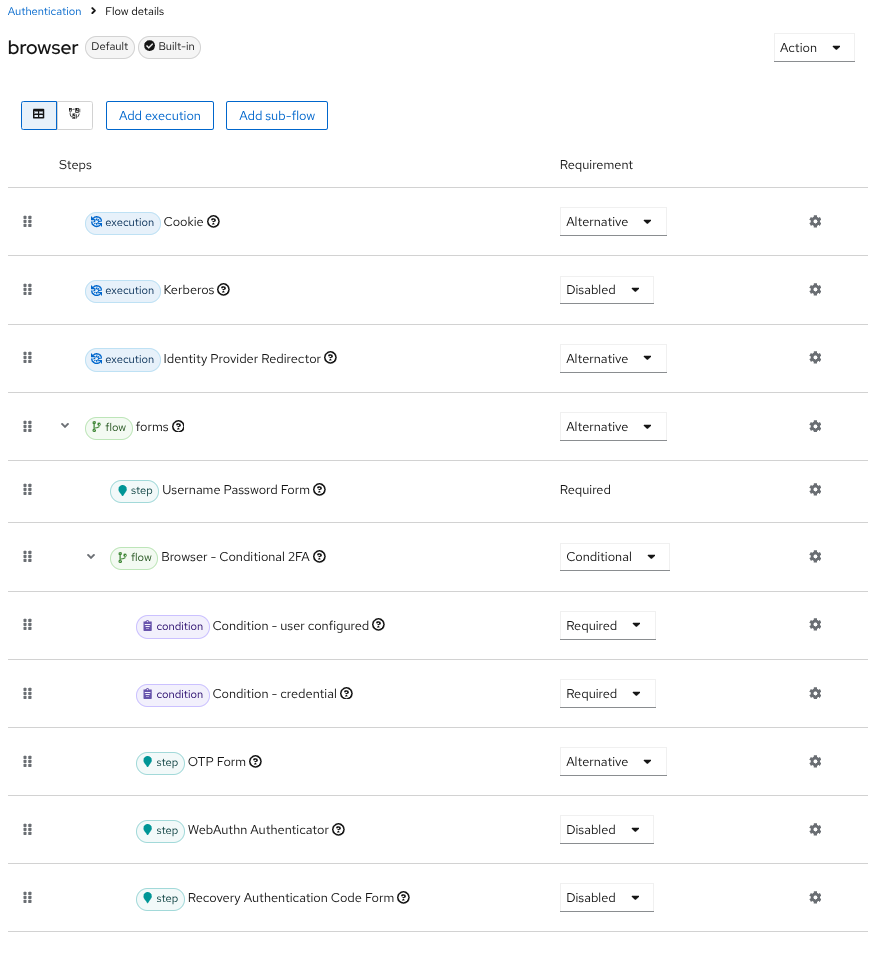Open the WebAuthn Authenticator requirement dropdown
The height and width of the screenshot is (965, 877).
606,829
